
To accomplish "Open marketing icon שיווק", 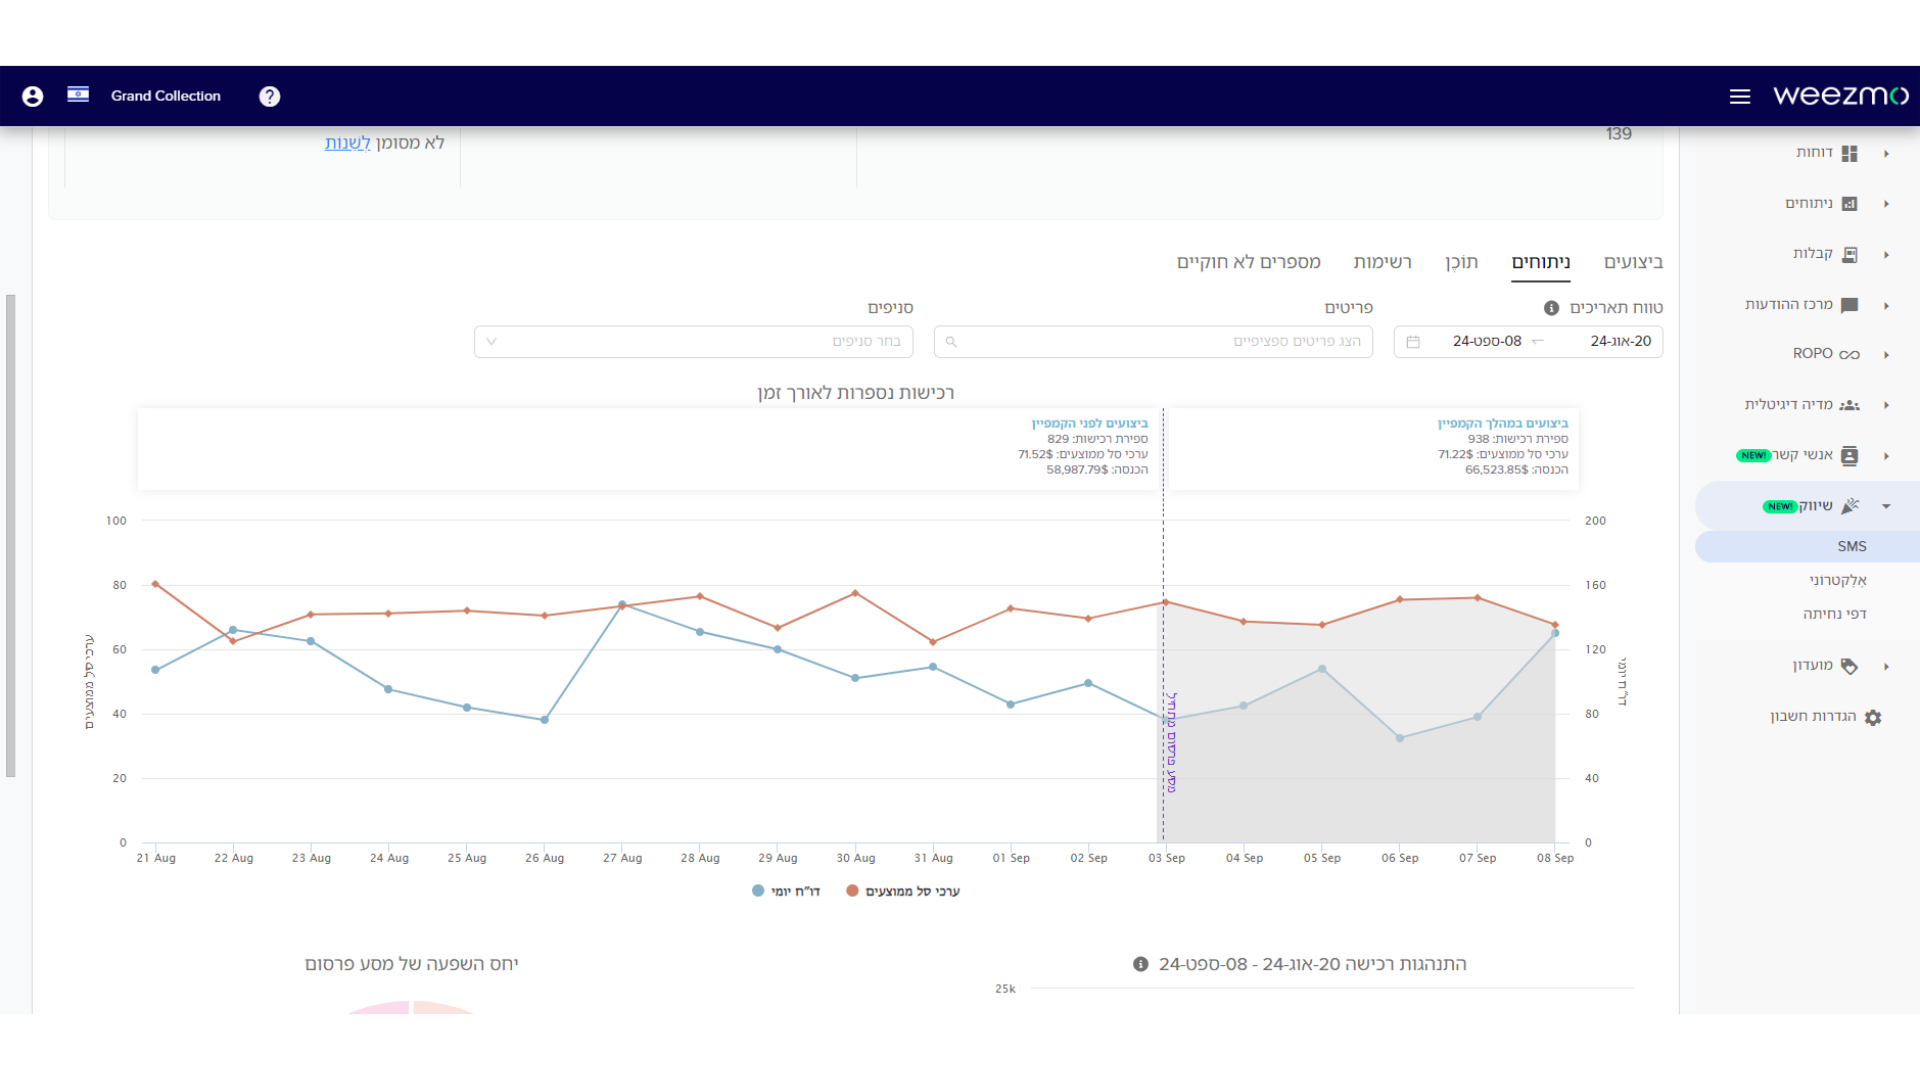I will pos(1850,506).
